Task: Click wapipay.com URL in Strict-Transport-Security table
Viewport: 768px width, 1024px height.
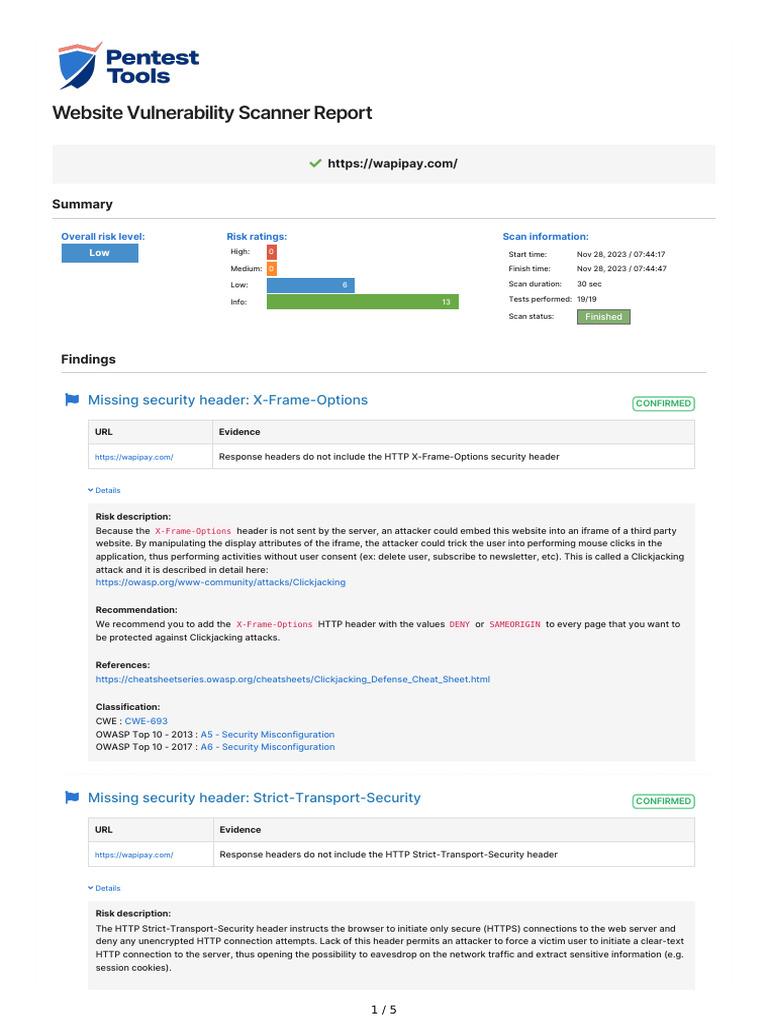Action: (134, 855)
